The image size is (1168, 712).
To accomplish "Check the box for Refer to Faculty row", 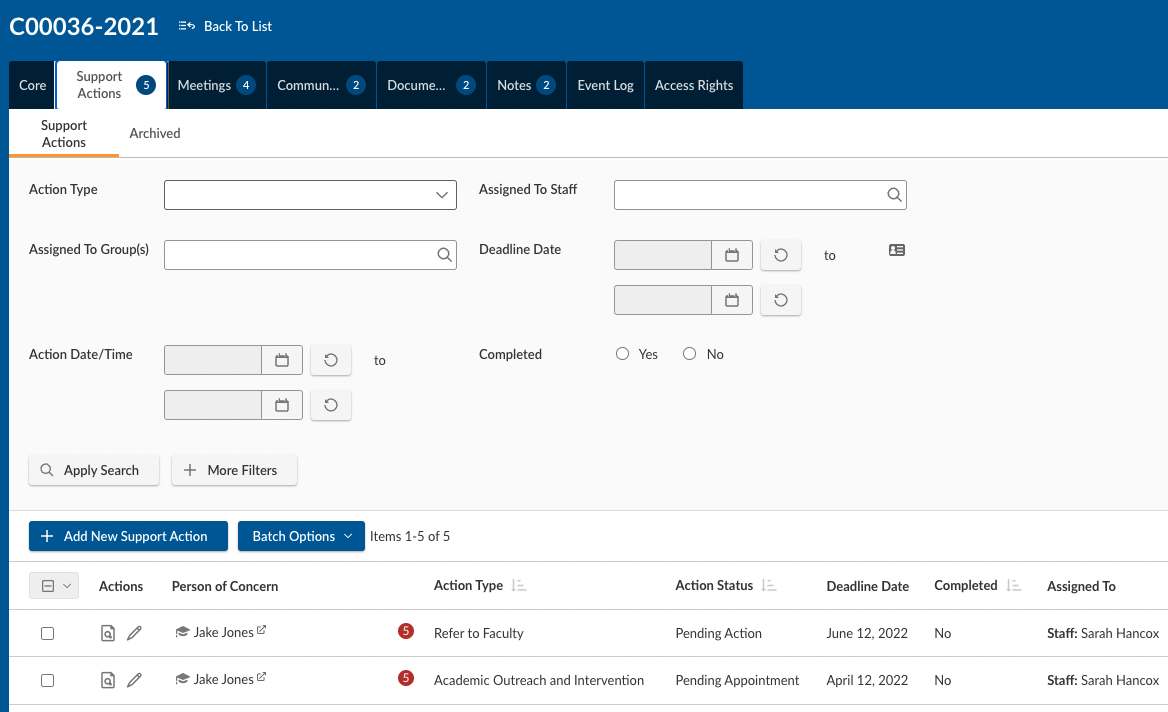I will 47,634.
